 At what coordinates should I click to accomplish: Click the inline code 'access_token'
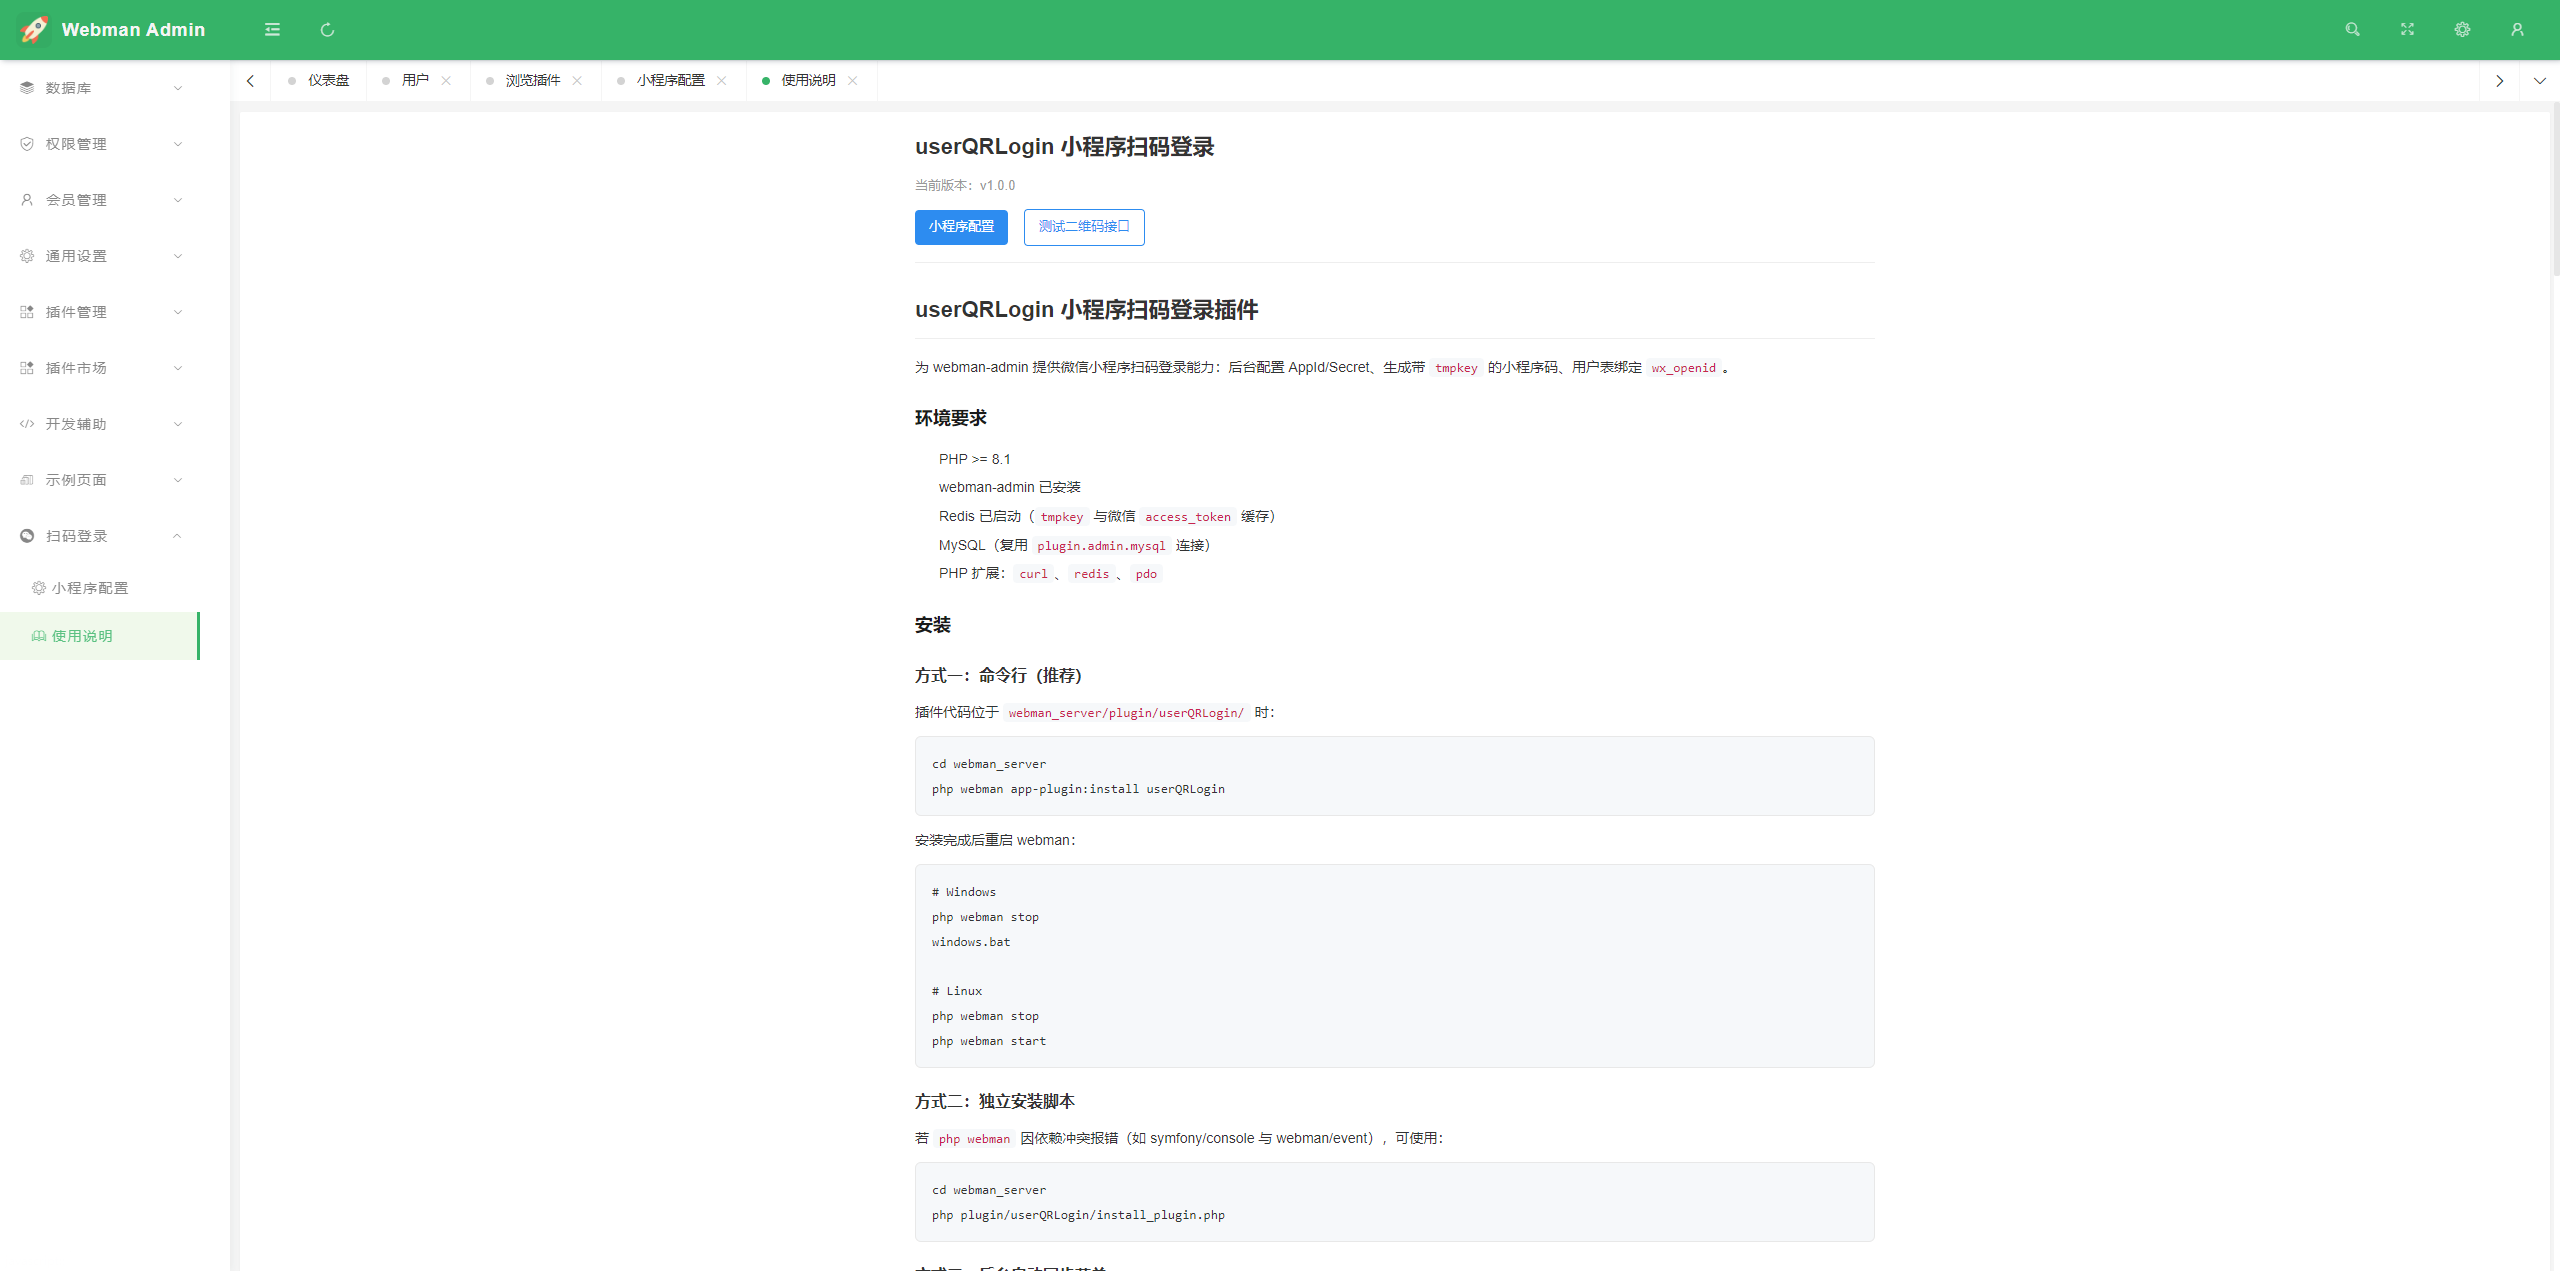(x=1188, y=517)
